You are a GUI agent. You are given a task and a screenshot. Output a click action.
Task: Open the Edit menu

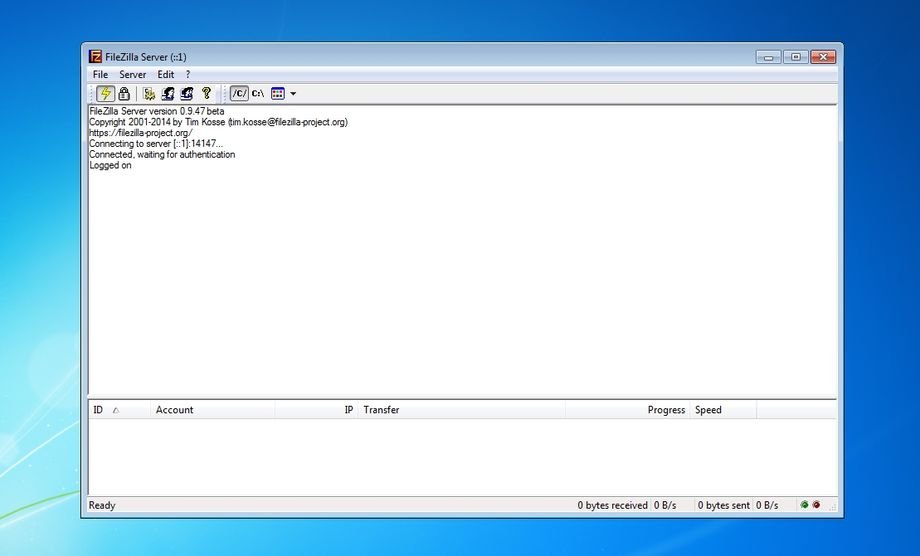click(165, 74)
